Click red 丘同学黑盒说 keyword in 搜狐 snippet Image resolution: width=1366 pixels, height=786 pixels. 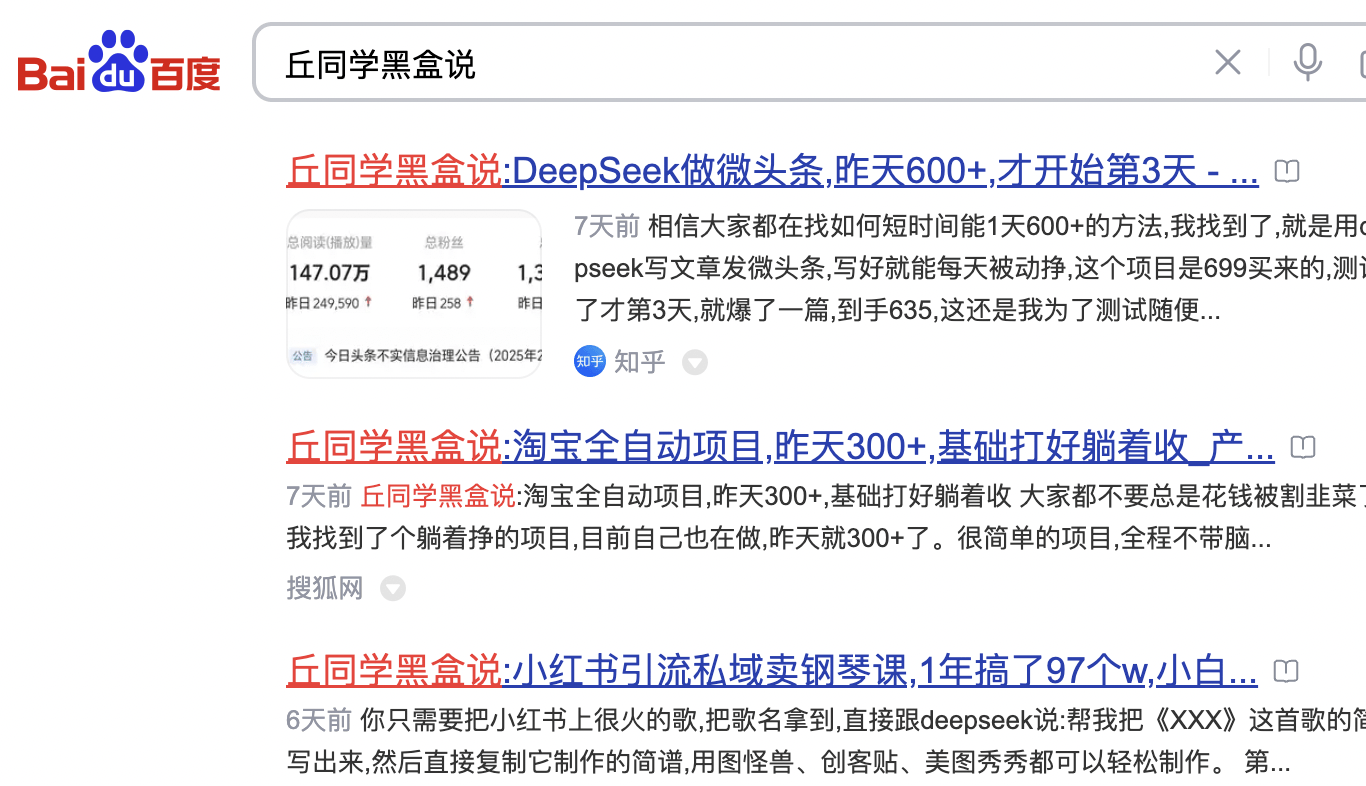[x=438, y=496]
